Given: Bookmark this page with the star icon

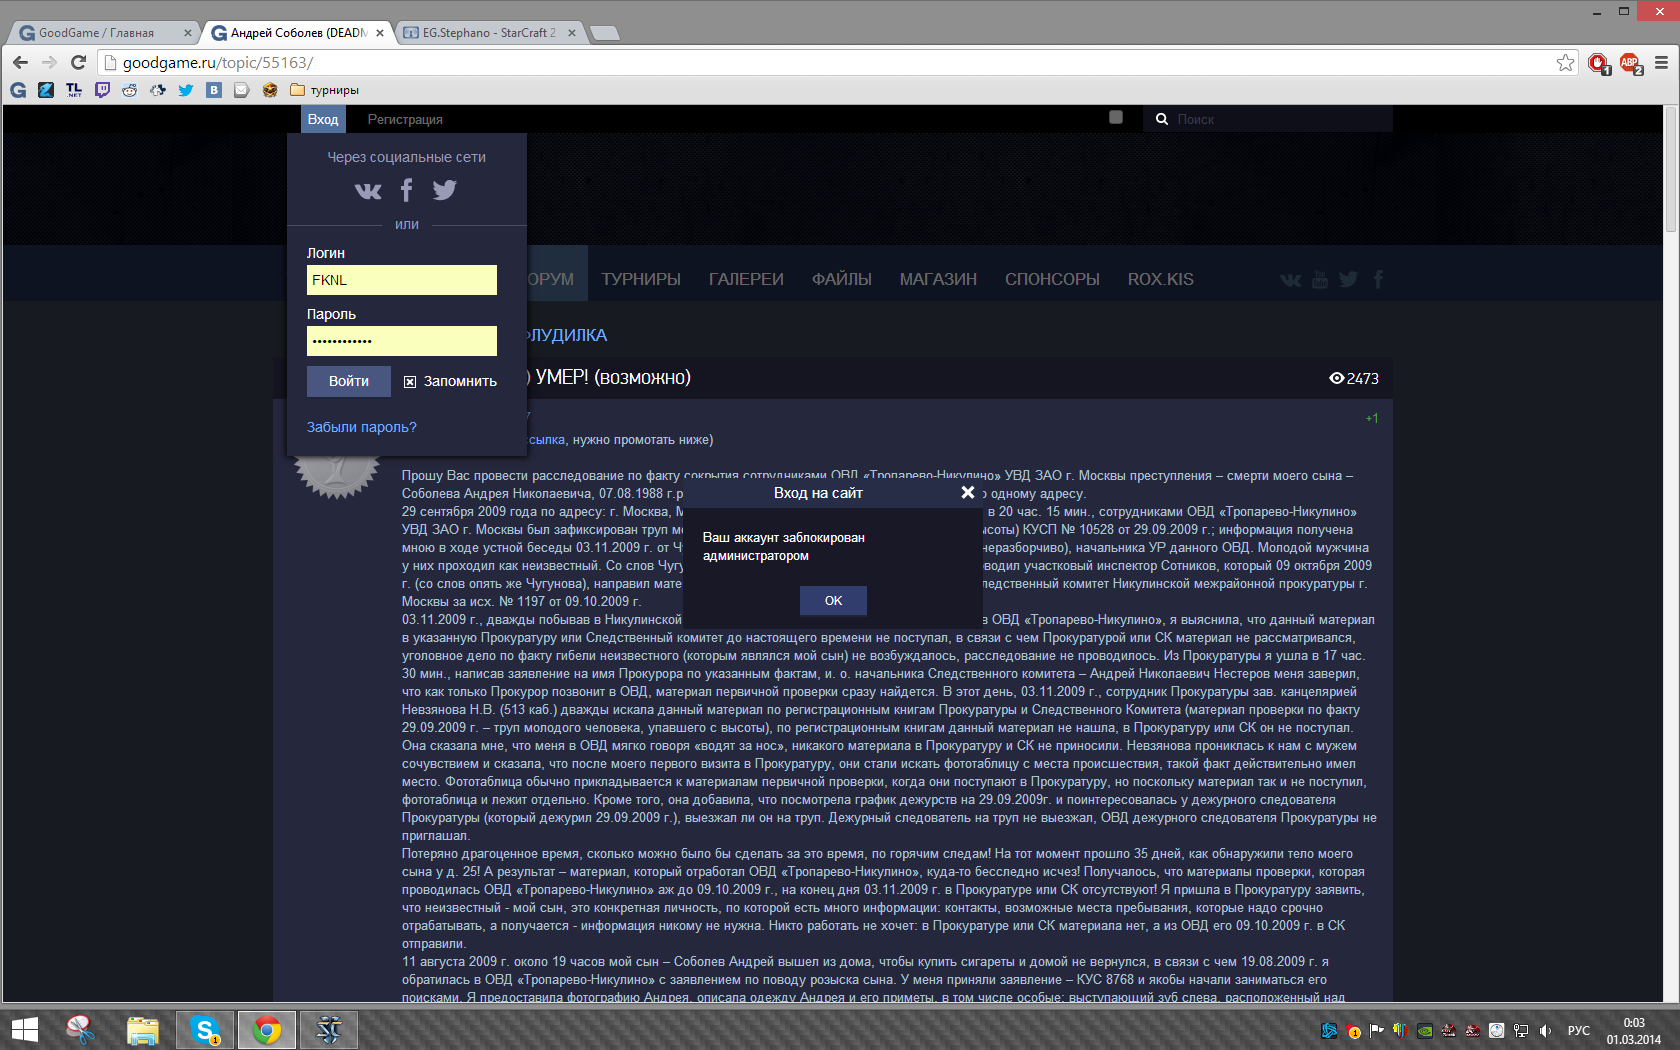Looking at the screenshot, I should (1565, 62).
